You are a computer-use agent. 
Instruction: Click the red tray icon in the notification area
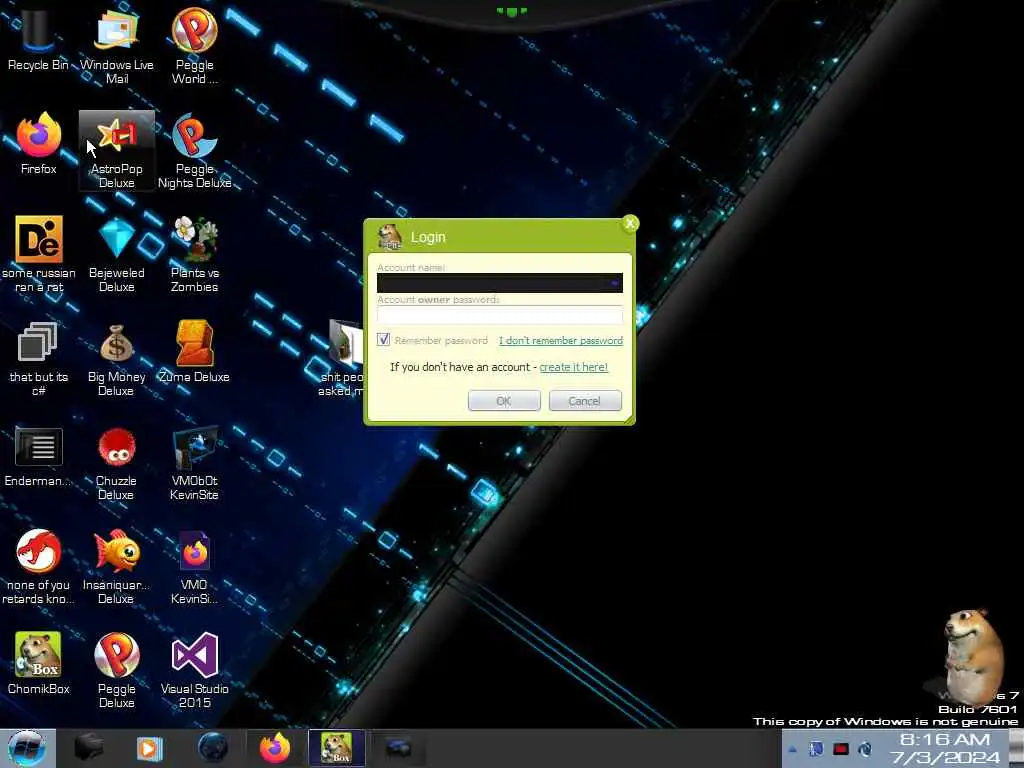tap(840, 749)
